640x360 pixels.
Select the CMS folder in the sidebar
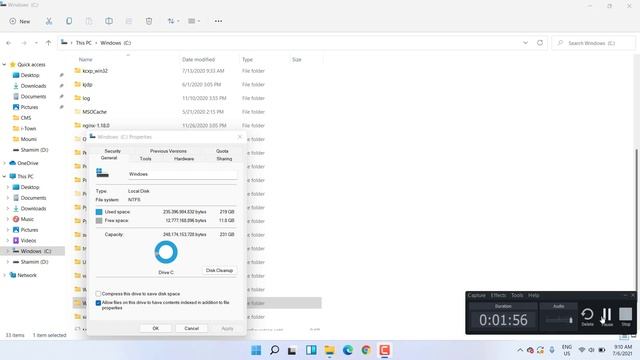(26, 118)
